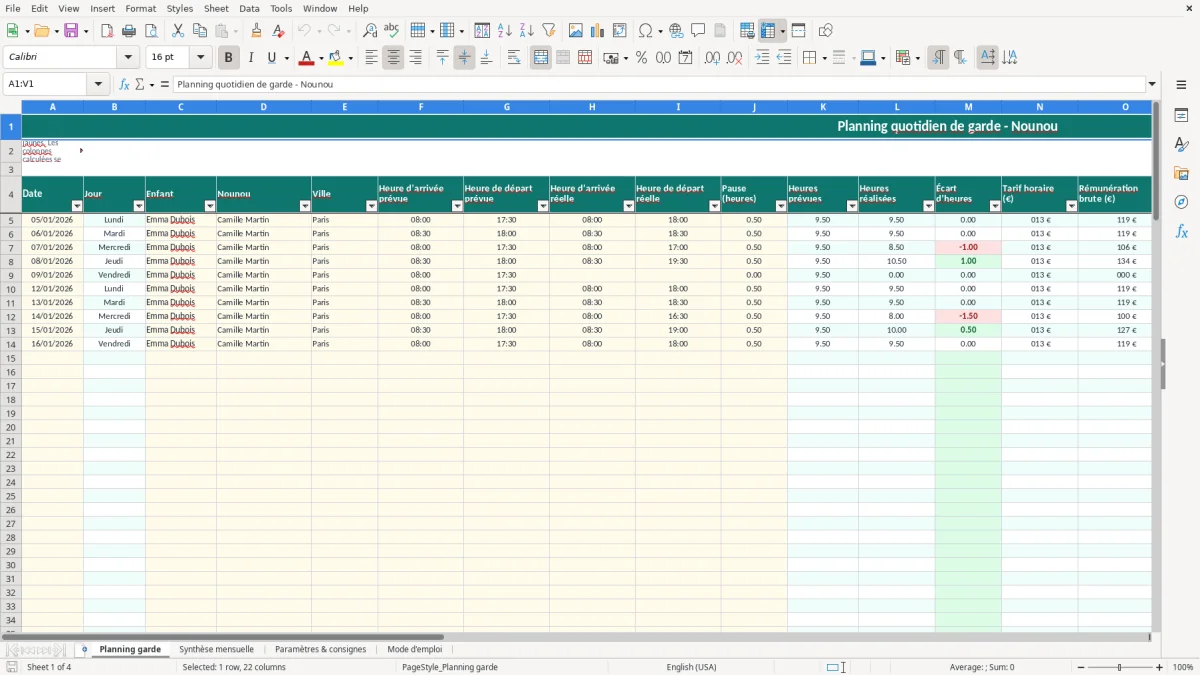Click the vertical scrollbar
This screenshot has height=675, width=1200.
click(1156, 160)
